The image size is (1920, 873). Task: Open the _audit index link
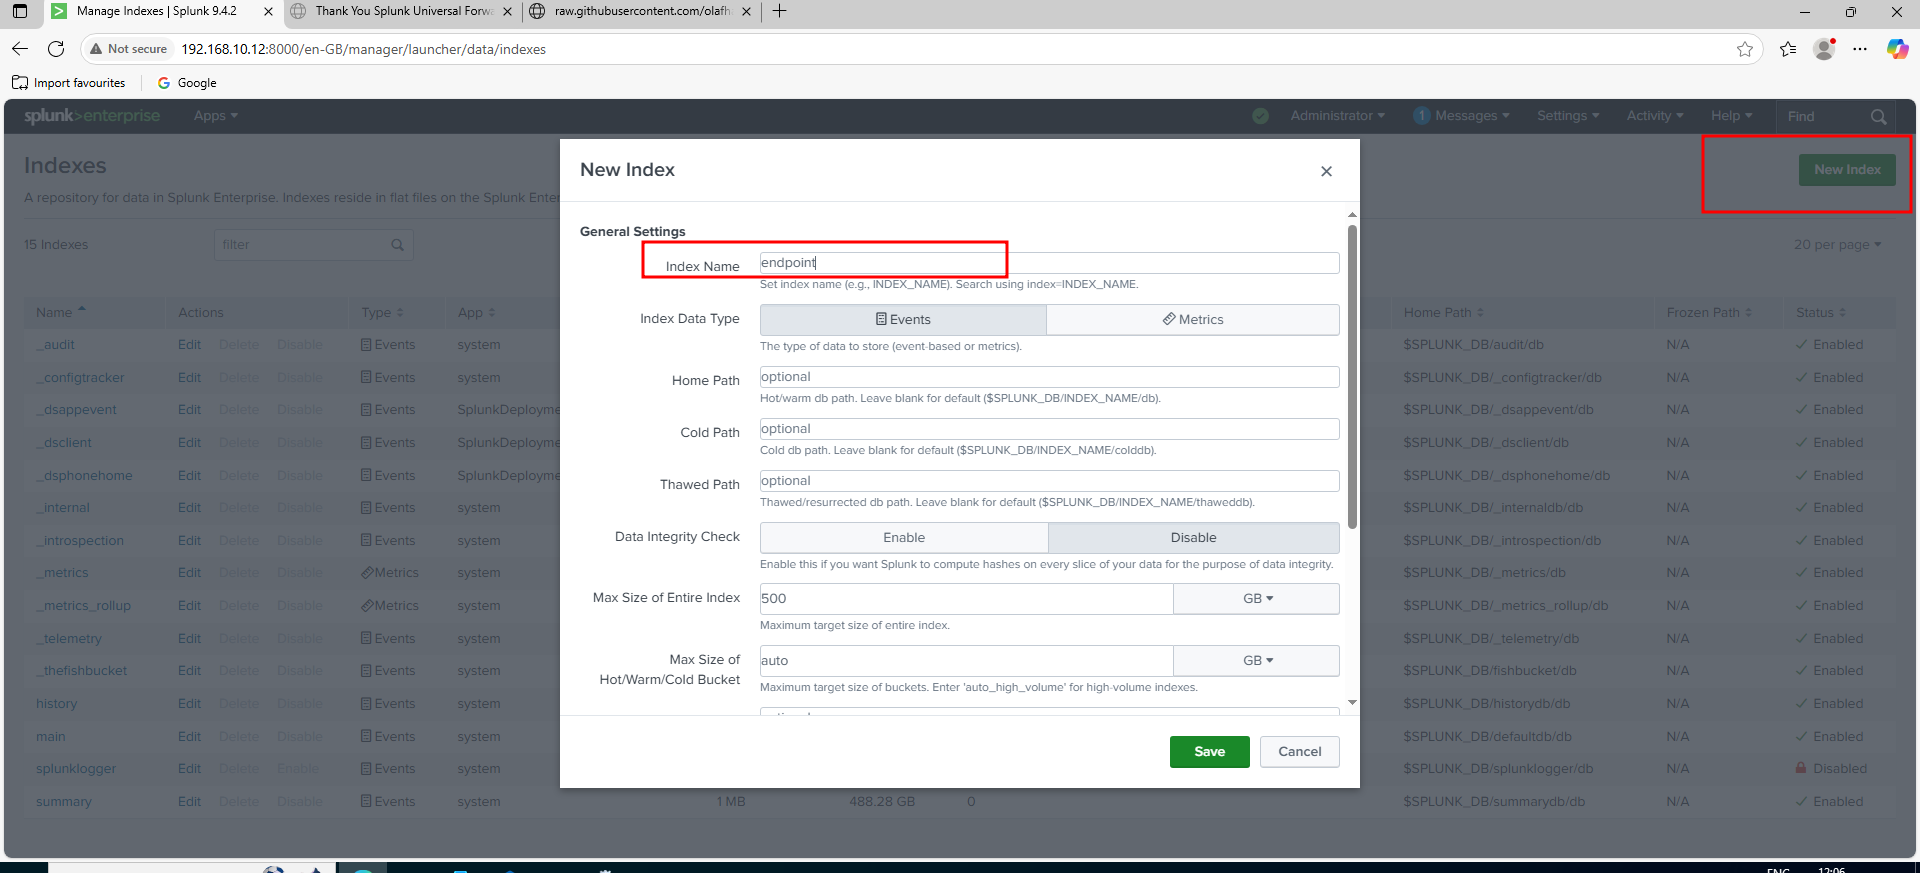click(55, 345)
